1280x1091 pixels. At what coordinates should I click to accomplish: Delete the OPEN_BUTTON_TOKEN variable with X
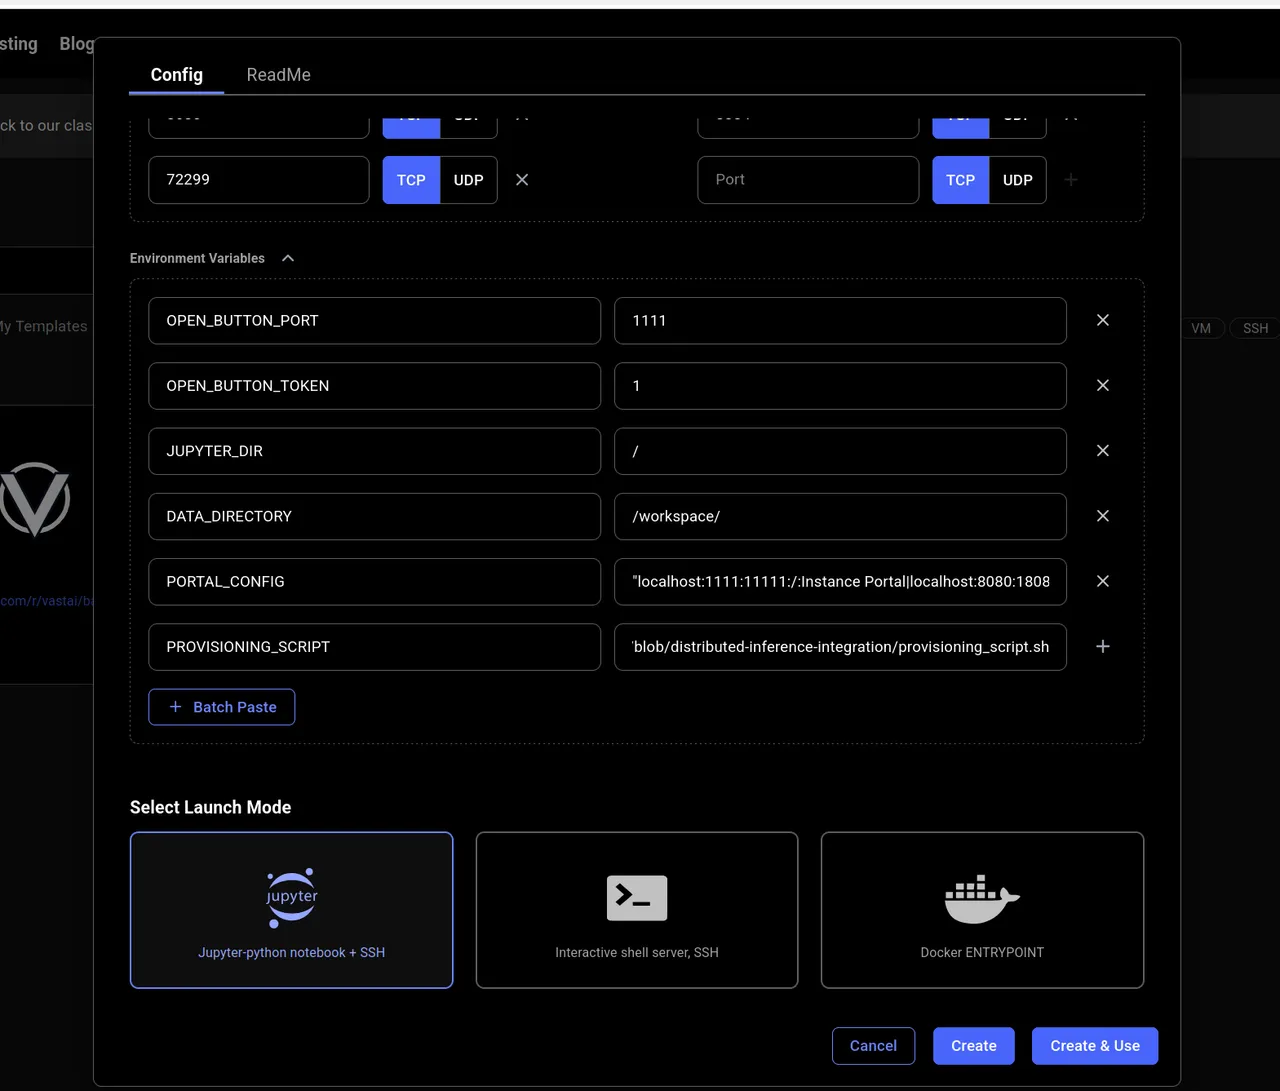(1102, 385)
